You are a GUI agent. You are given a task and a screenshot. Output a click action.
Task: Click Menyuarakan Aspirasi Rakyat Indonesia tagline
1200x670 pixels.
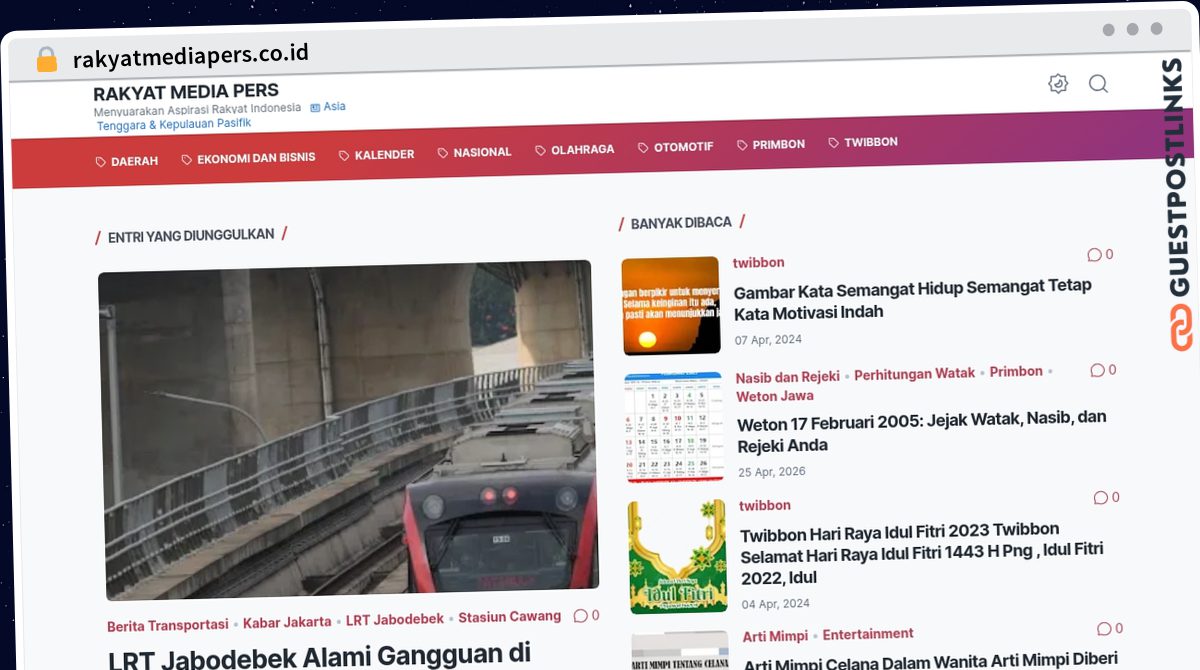pos(197,110)
